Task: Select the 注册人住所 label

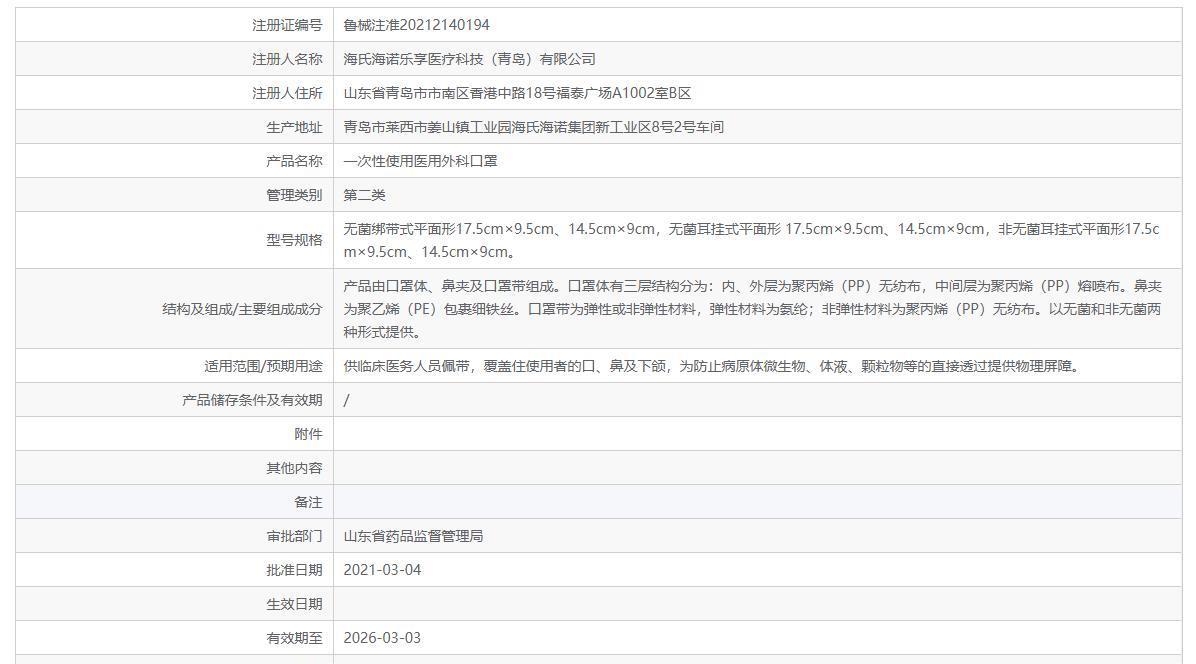Action: coord(287,93)
